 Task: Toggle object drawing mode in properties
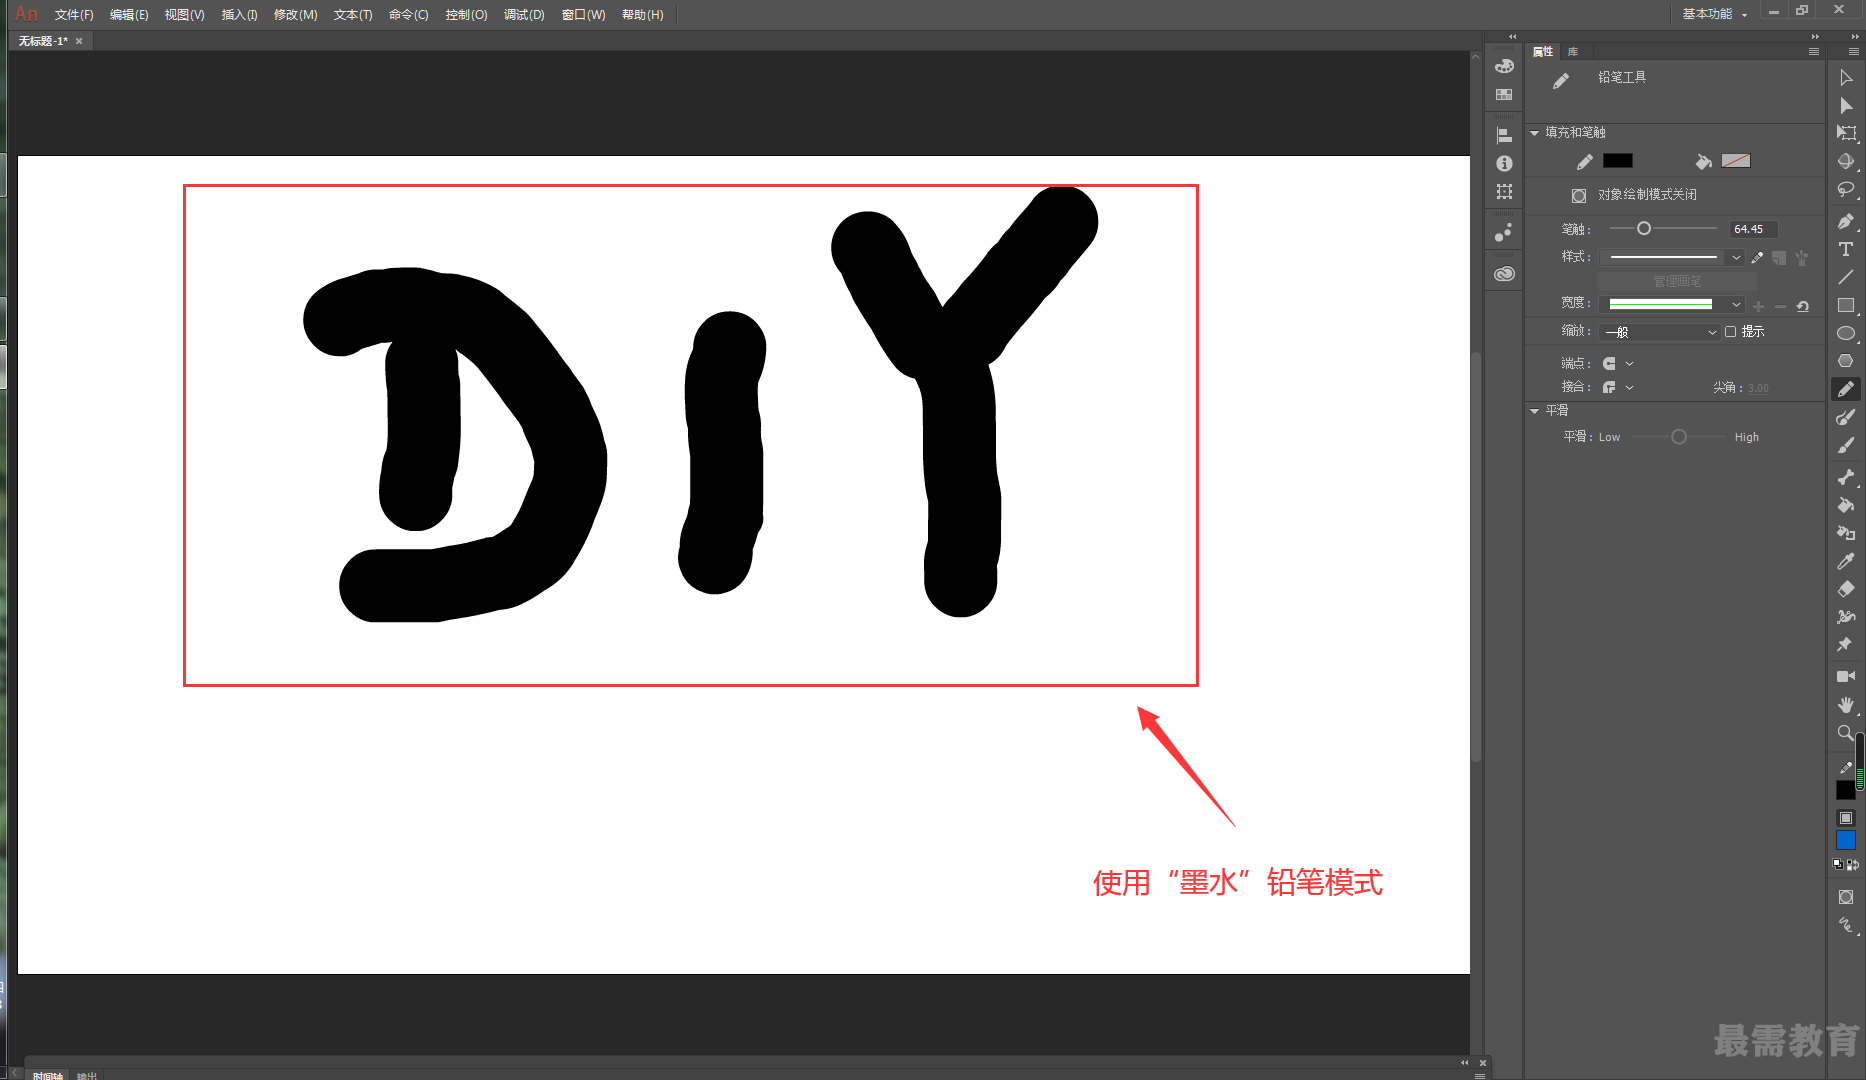click(x=1579, y=196)
